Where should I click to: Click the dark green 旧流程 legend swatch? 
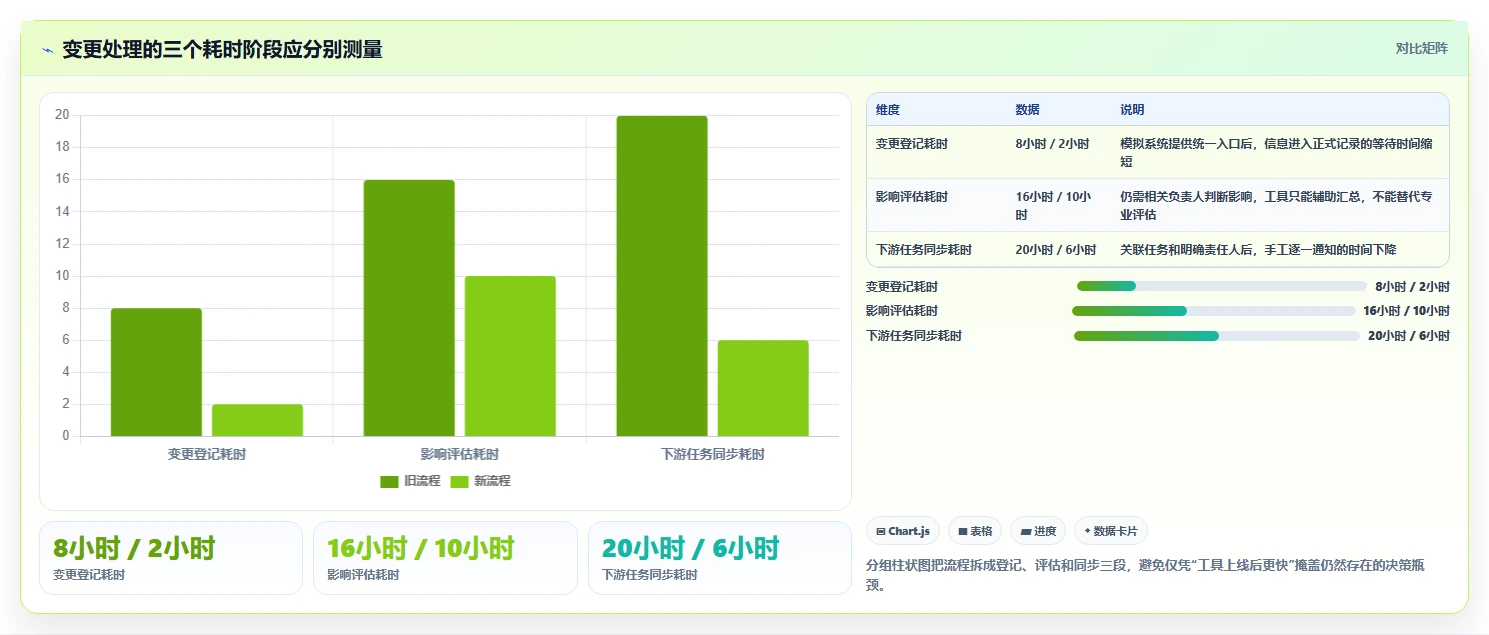coord(389,482)
